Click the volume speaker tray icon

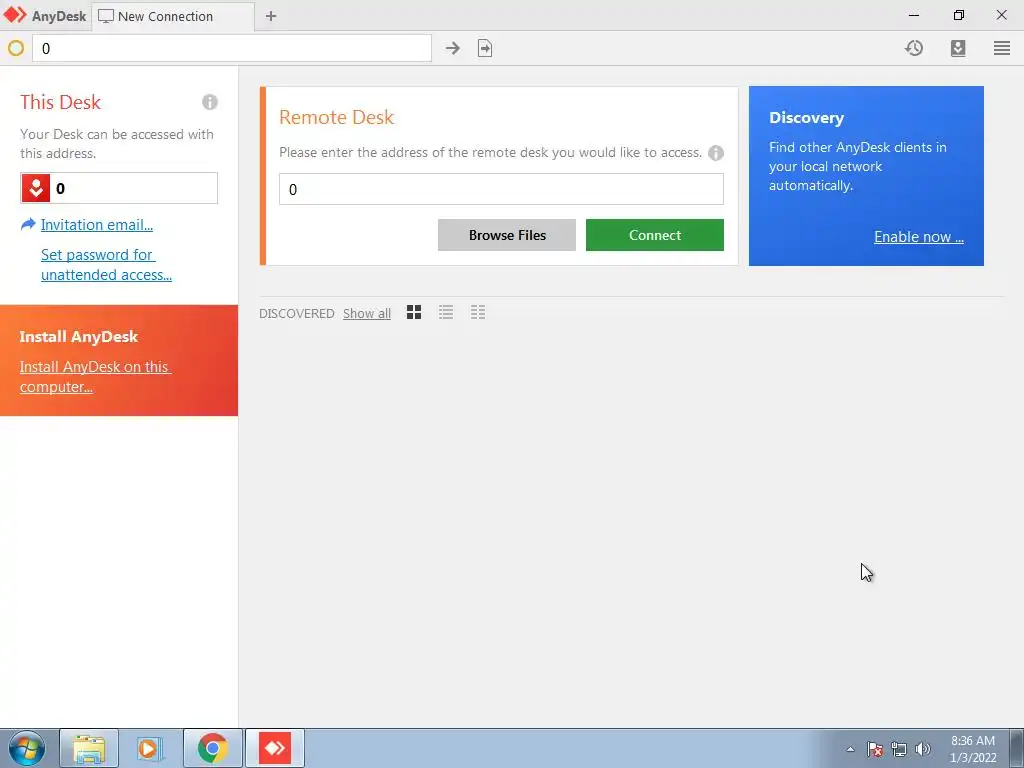click(922, 749)
